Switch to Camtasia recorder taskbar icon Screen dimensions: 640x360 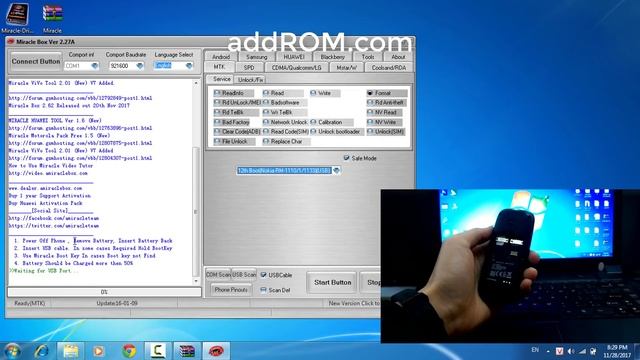tap(158, 351)
